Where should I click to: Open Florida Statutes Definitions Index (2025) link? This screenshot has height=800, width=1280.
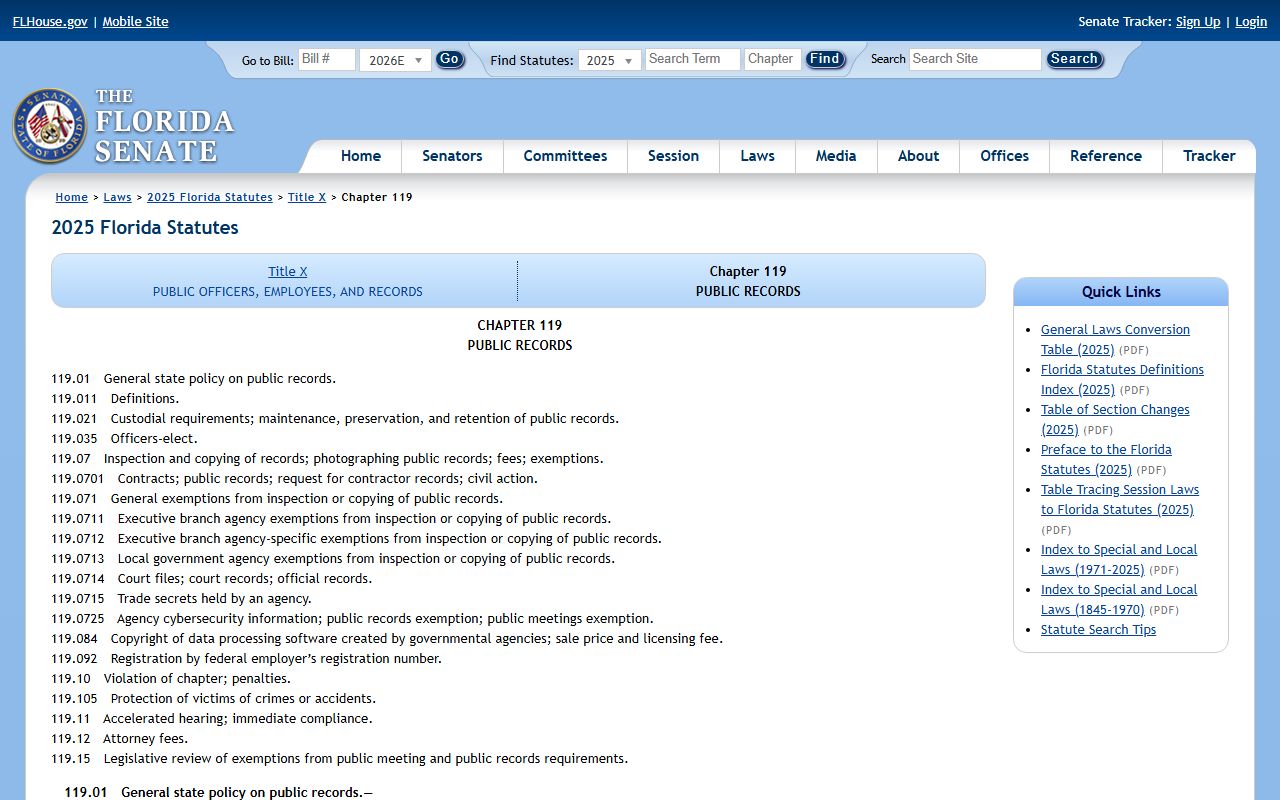pyautogui.click(x=1122, y=379)
